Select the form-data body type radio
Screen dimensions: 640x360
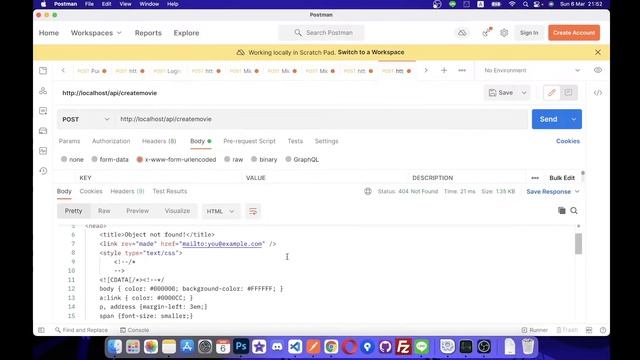pyautogui.click(x=94, y=159)
